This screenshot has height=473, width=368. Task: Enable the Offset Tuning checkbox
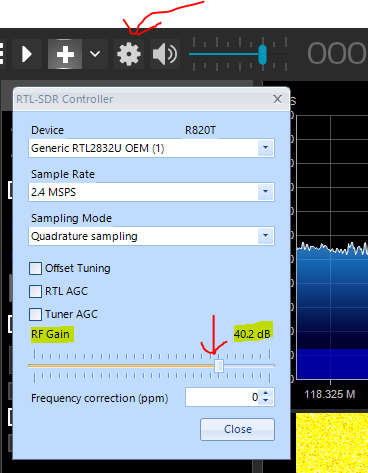click(35, 268)
